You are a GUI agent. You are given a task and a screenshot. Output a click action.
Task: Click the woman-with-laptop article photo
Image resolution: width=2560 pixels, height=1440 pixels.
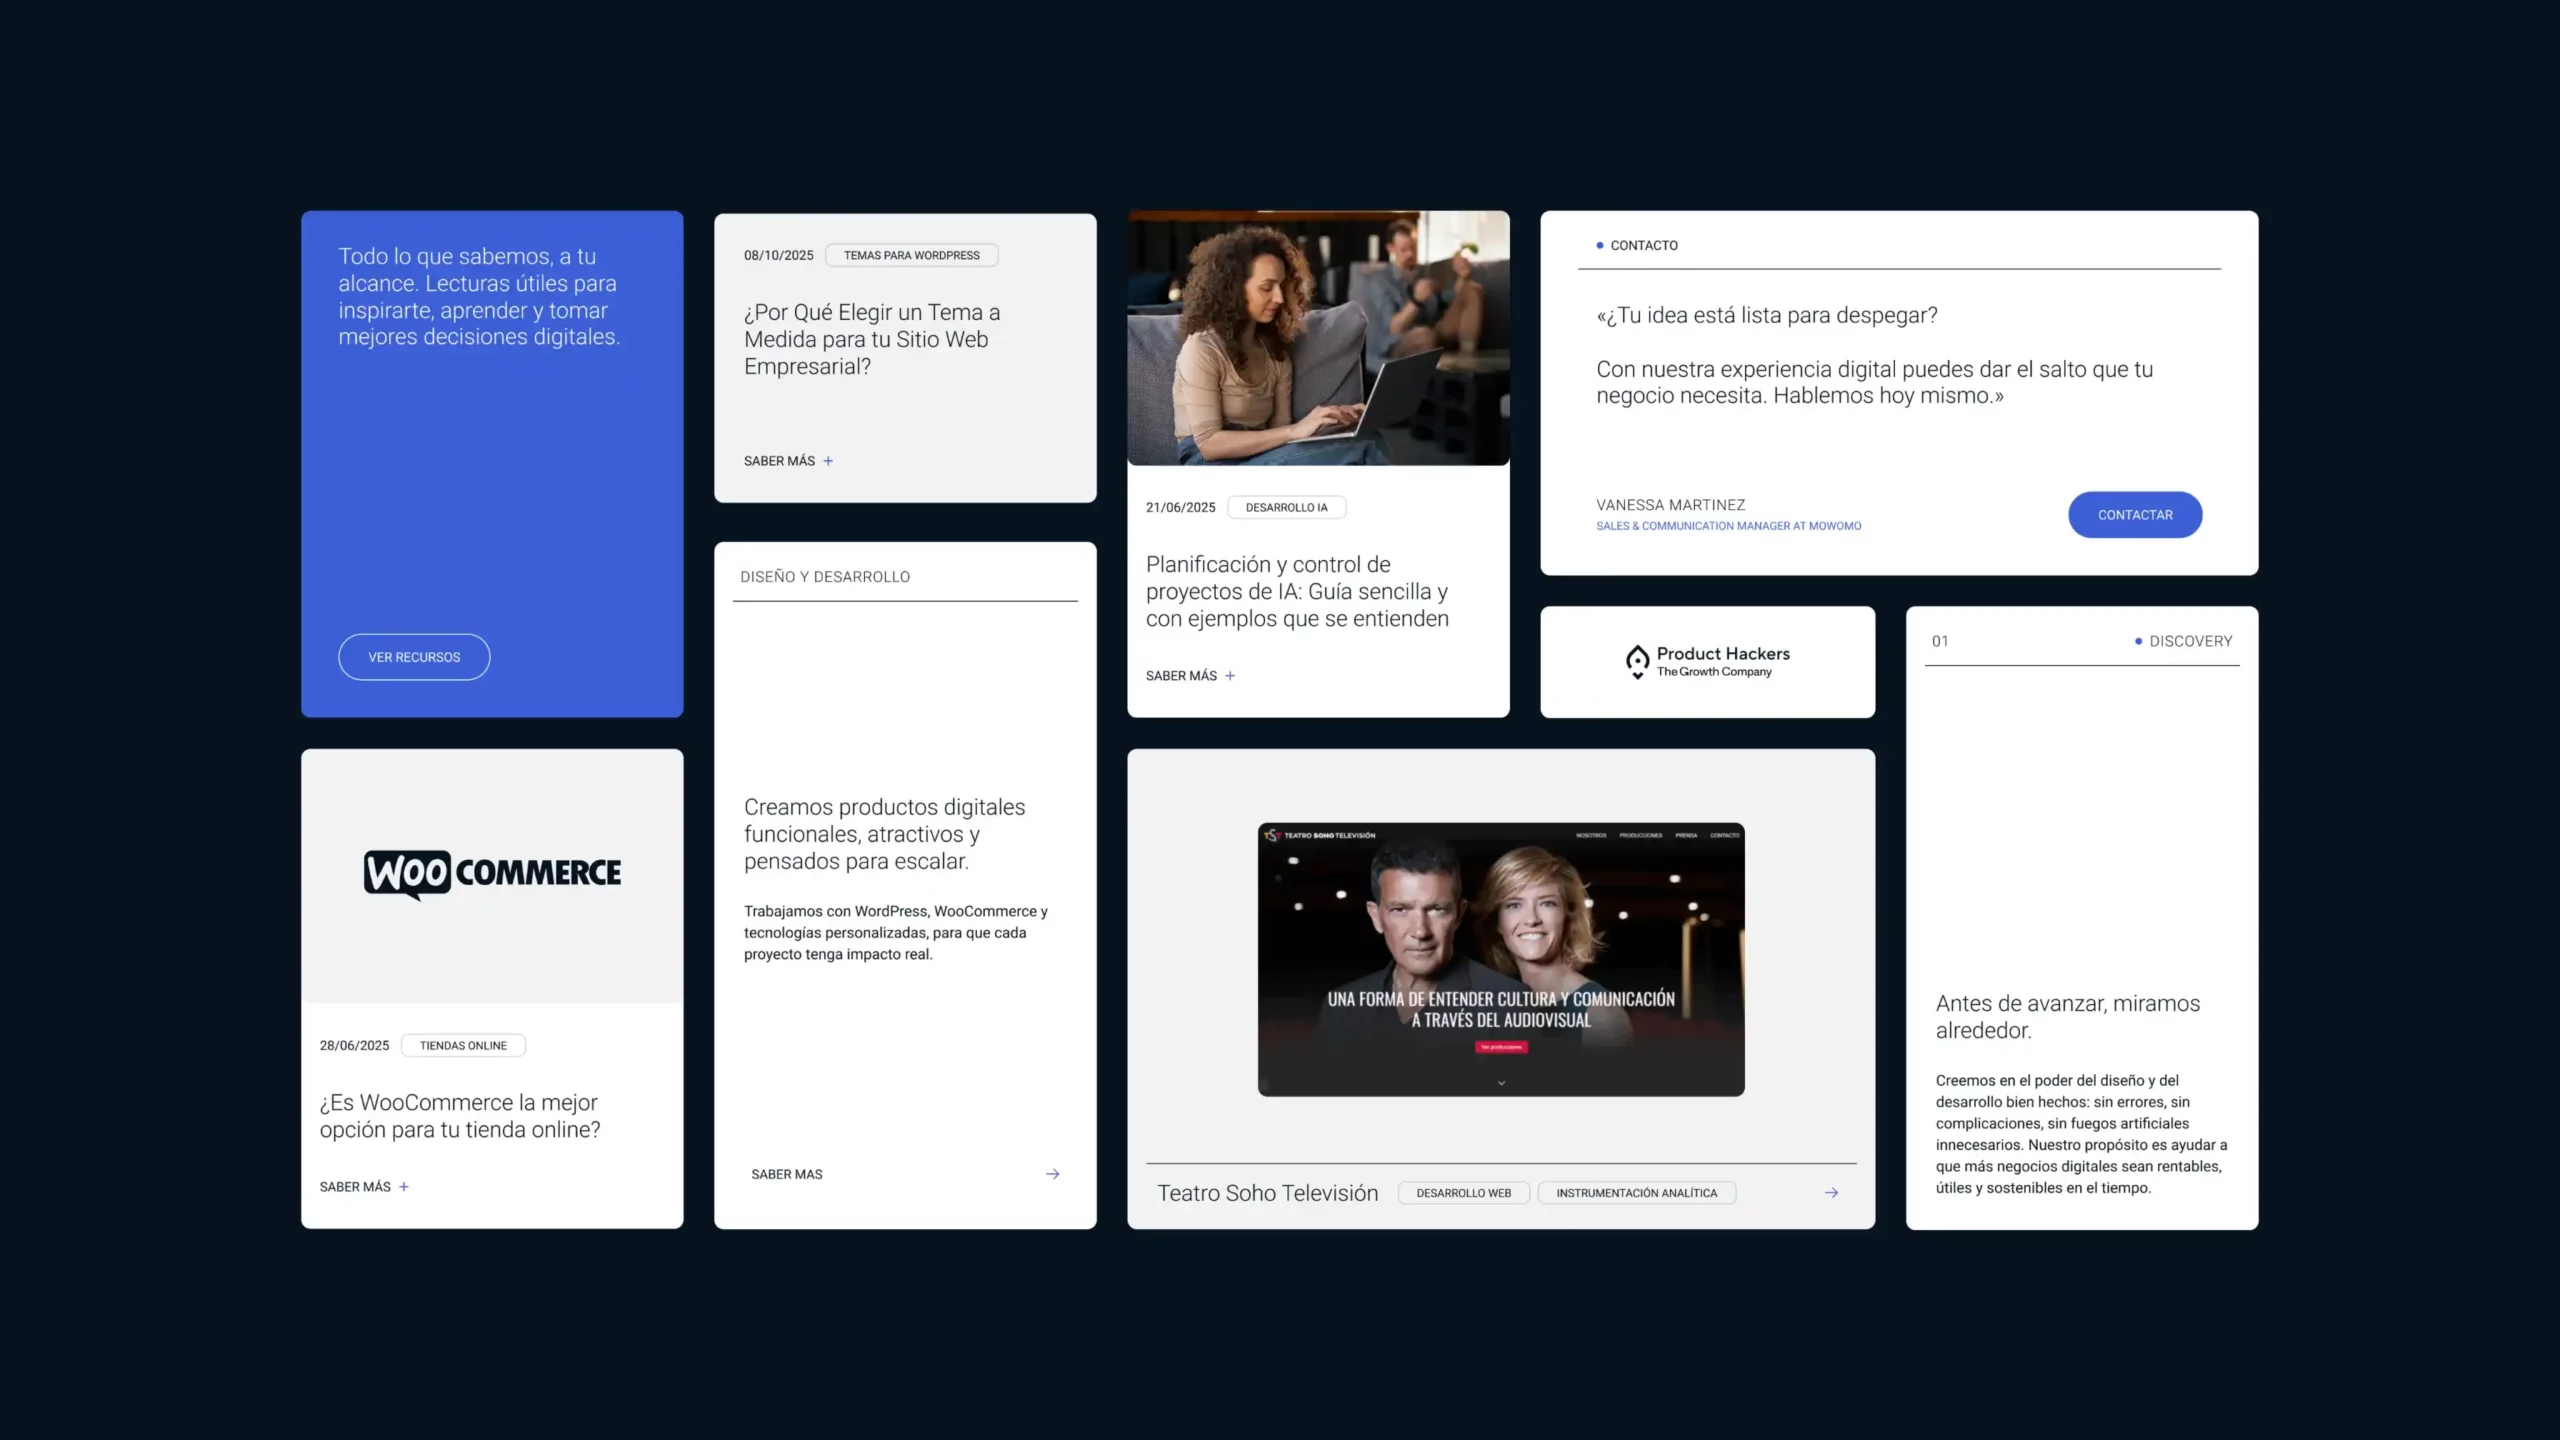coord(1318,338)
